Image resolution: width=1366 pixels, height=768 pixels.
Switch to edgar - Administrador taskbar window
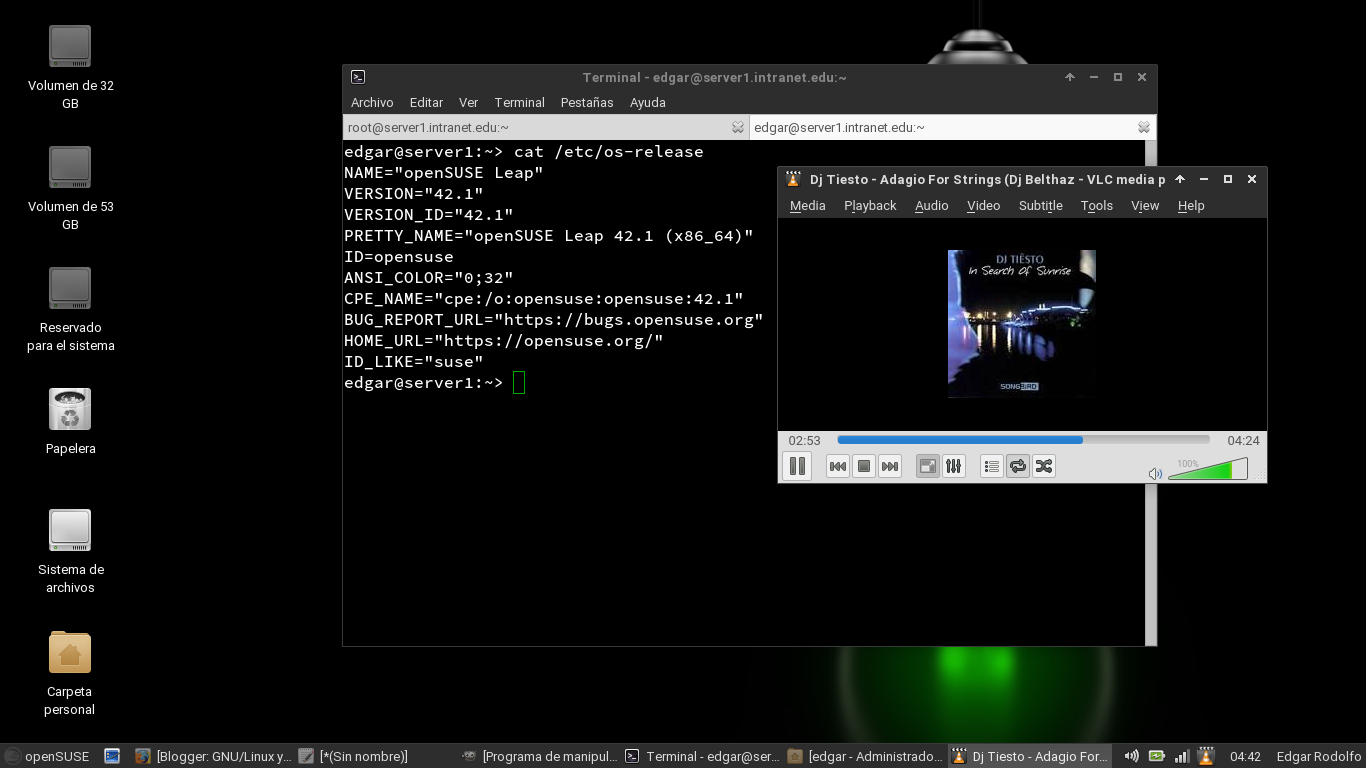pos(865,757)
